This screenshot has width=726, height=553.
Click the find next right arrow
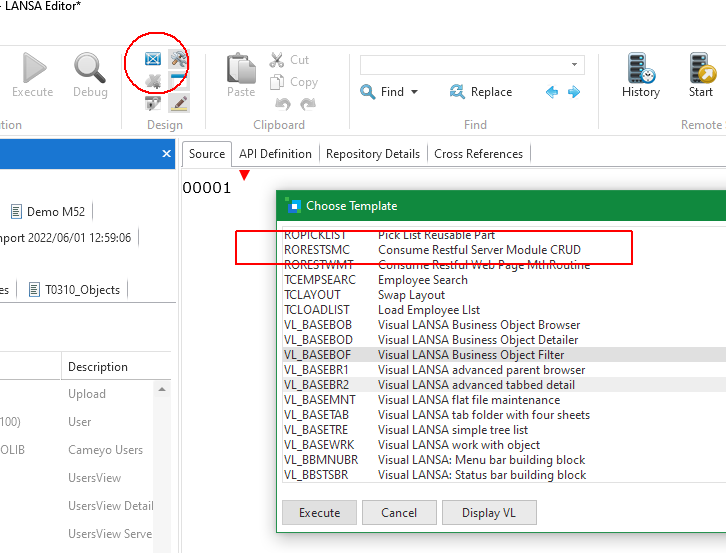tap(574, 92)
